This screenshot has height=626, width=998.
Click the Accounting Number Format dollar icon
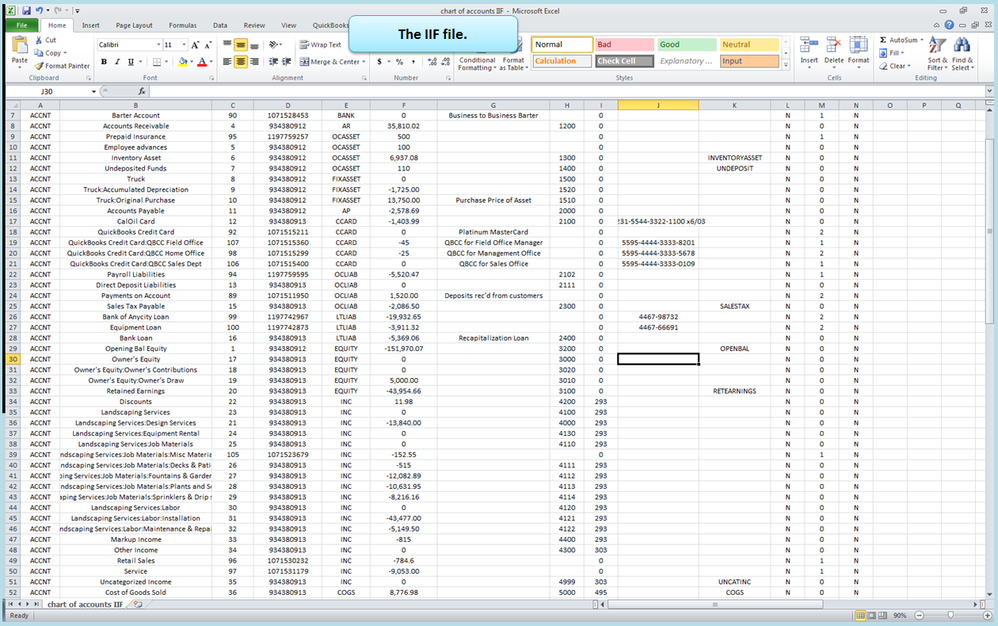(x=379, y=62)
